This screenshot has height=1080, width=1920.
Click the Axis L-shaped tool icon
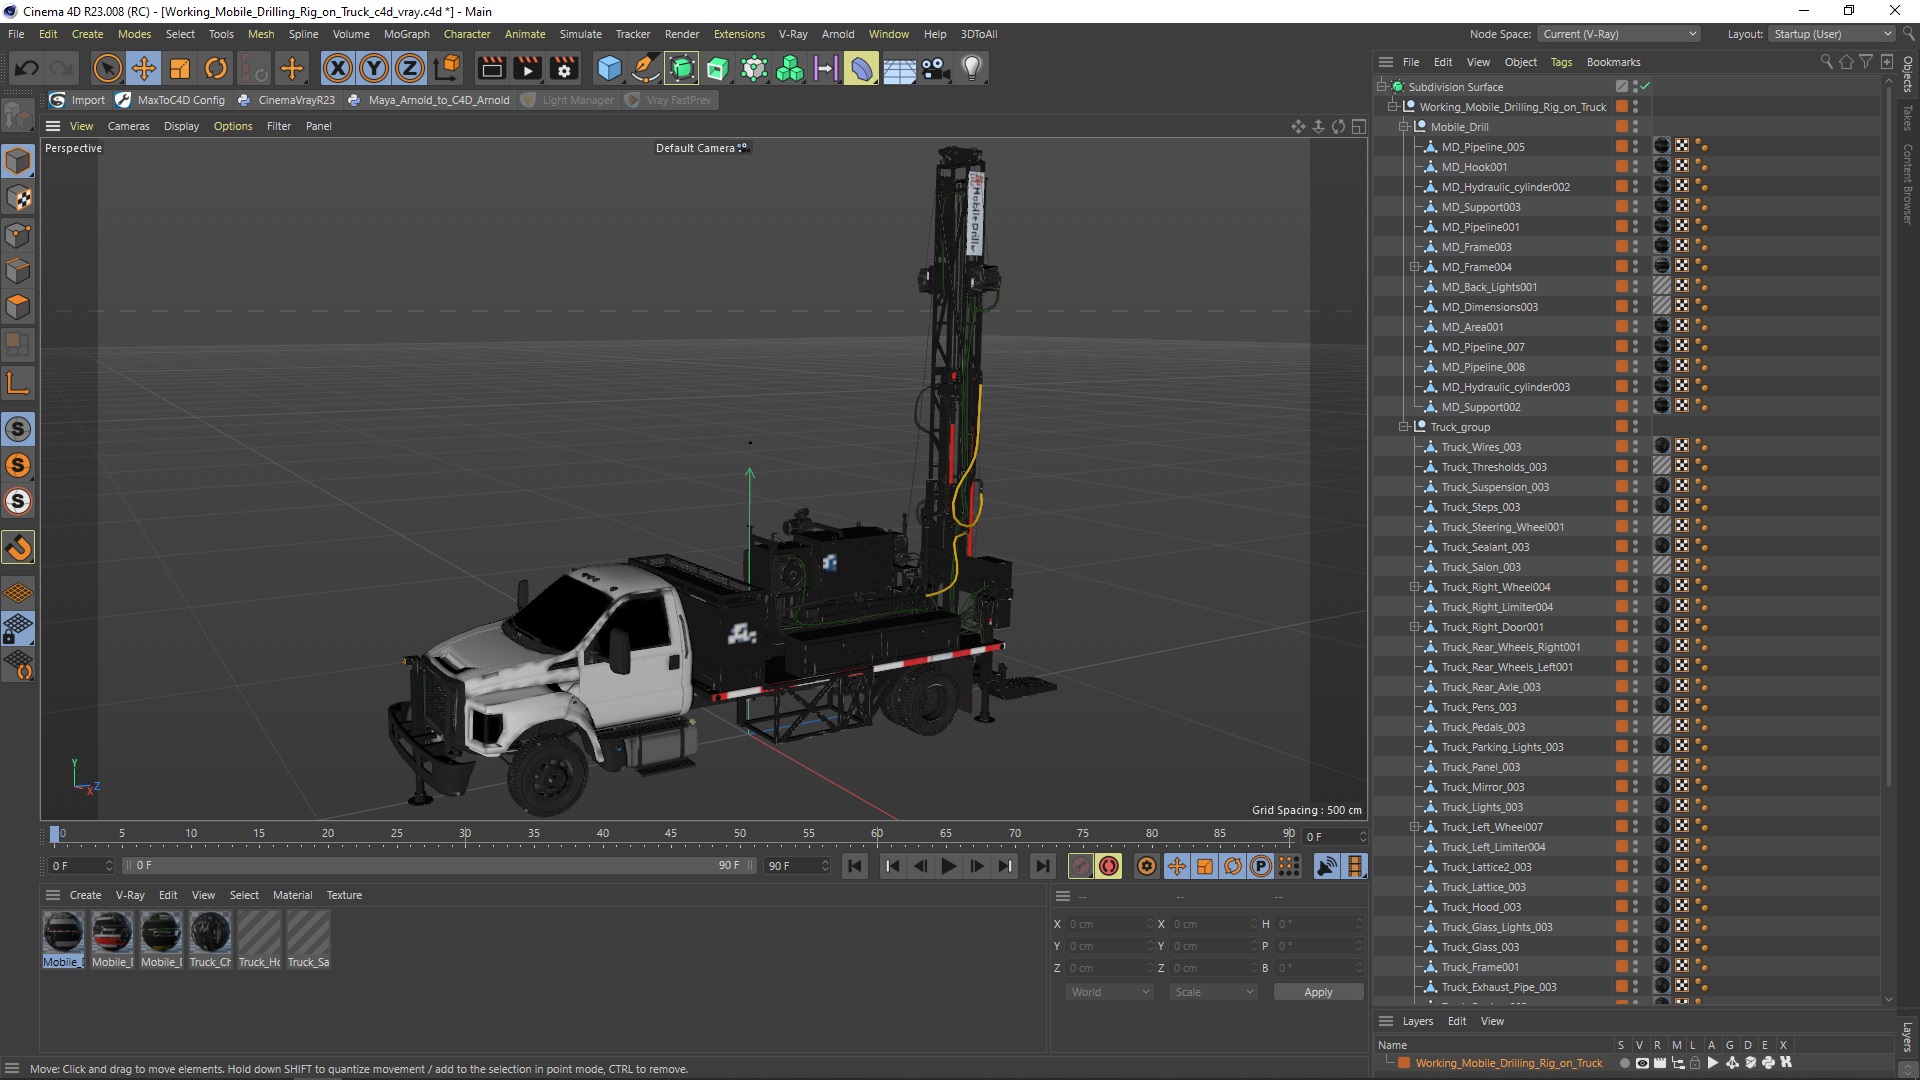(18, 383)
